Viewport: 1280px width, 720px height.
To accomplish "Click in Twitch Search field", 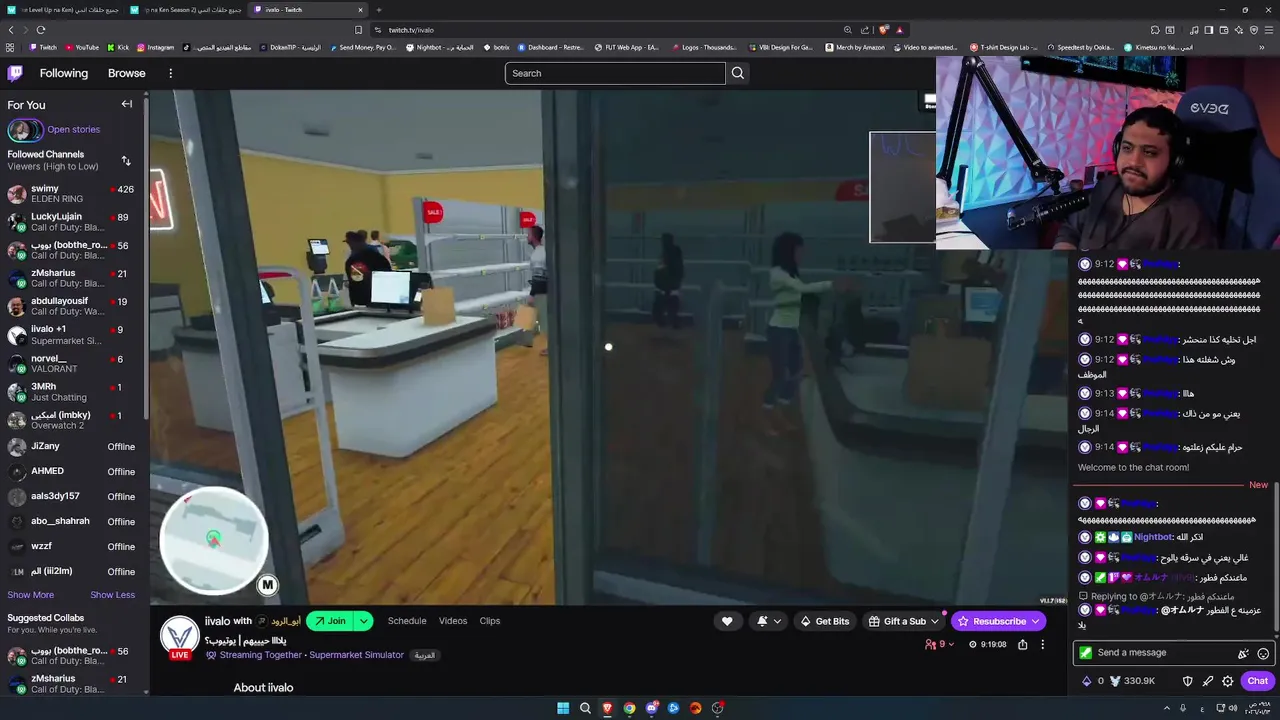I will click(x=615, y=73).
